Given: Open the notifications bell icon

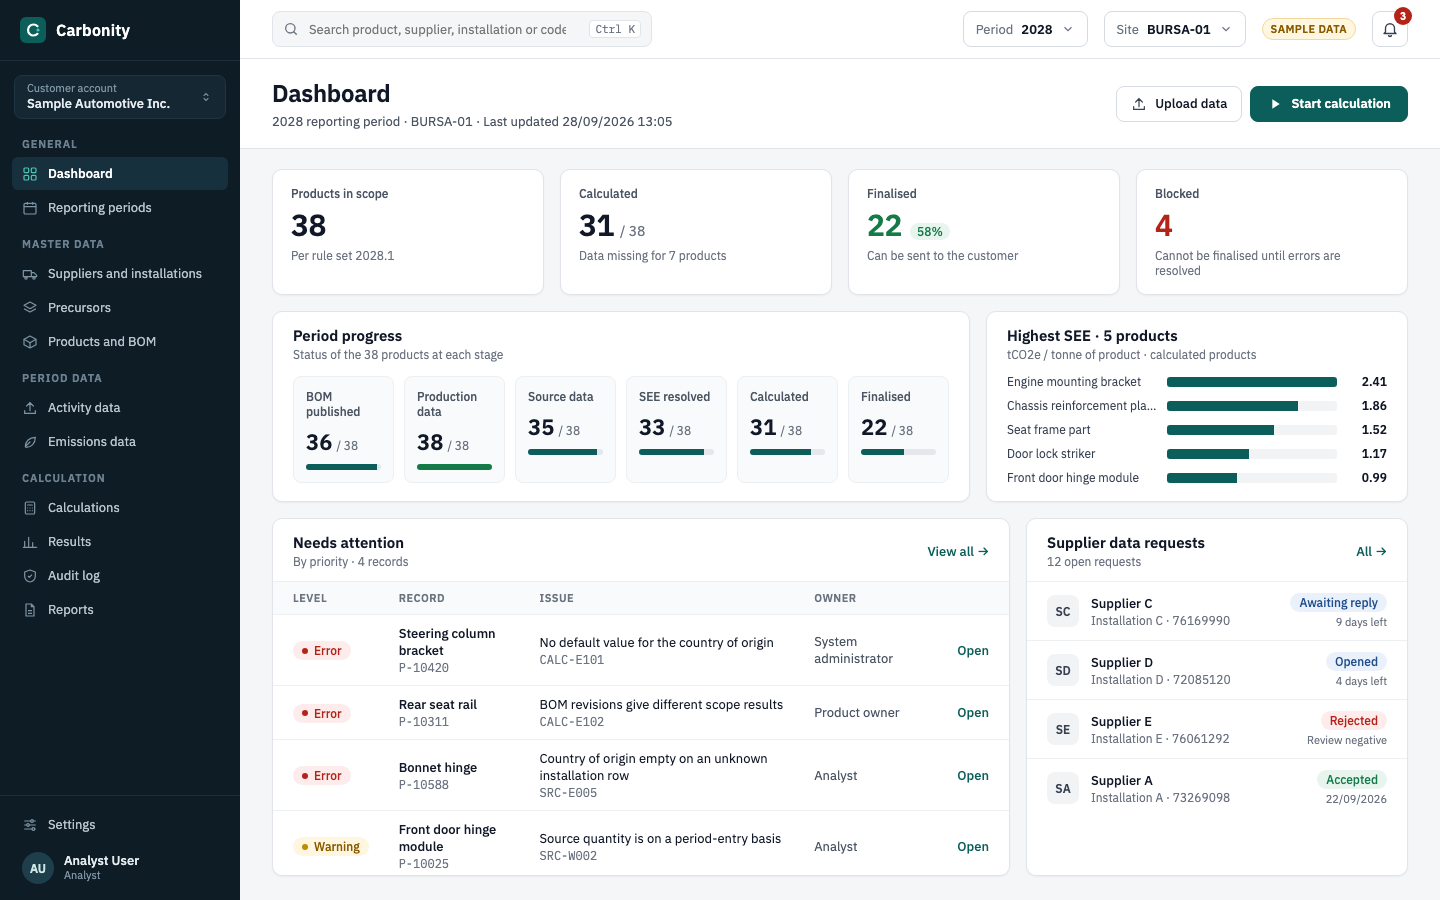Looking at the screenshot, I should 1390,30.
